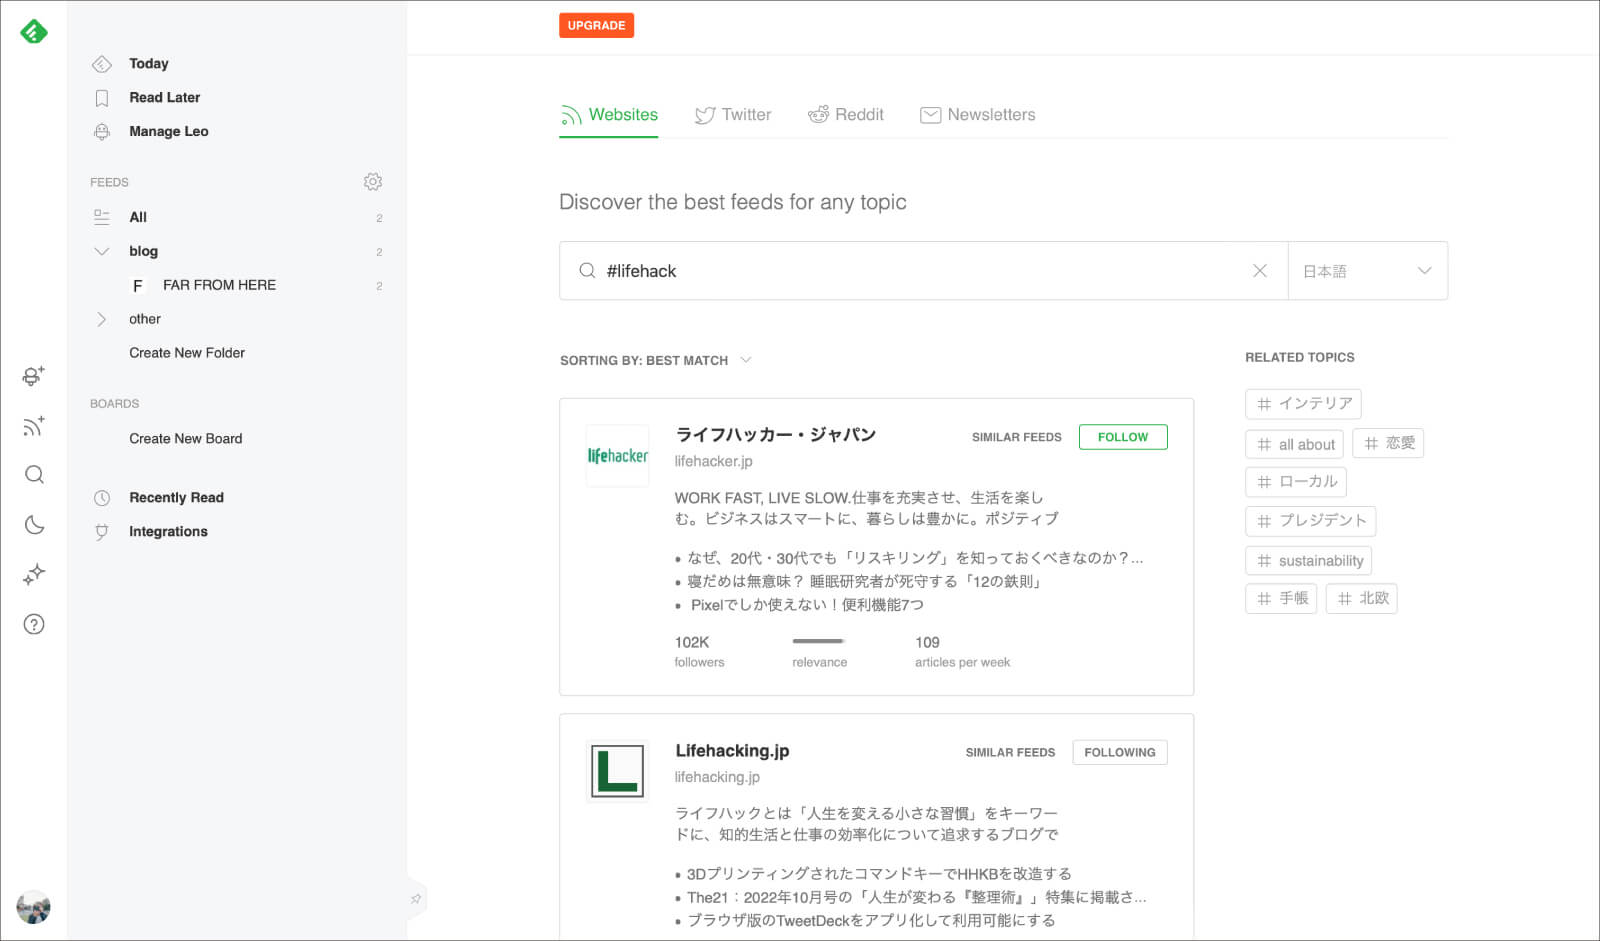This screenshot has width=1600, height=941.
Task: Clear the search with X icon
Action: (x=1260, y=271)
